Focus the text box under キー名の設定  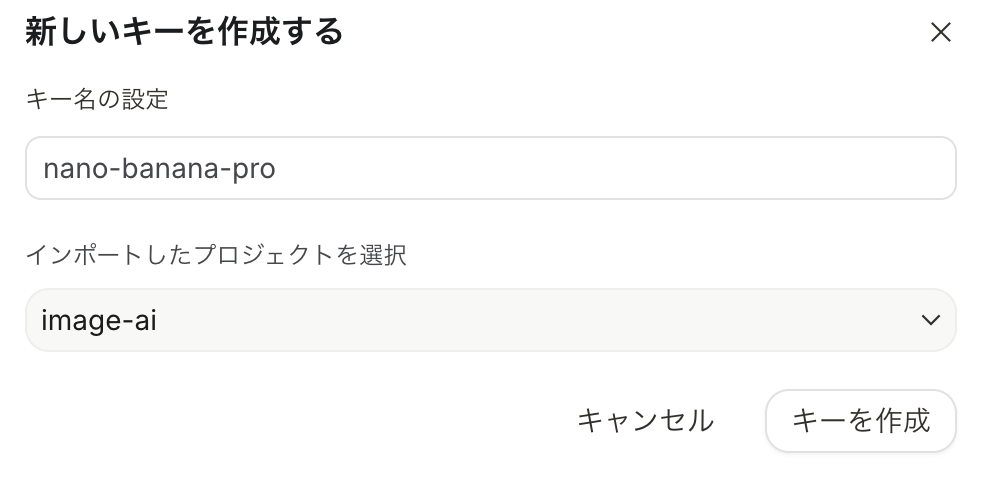[x=490, y=168]
